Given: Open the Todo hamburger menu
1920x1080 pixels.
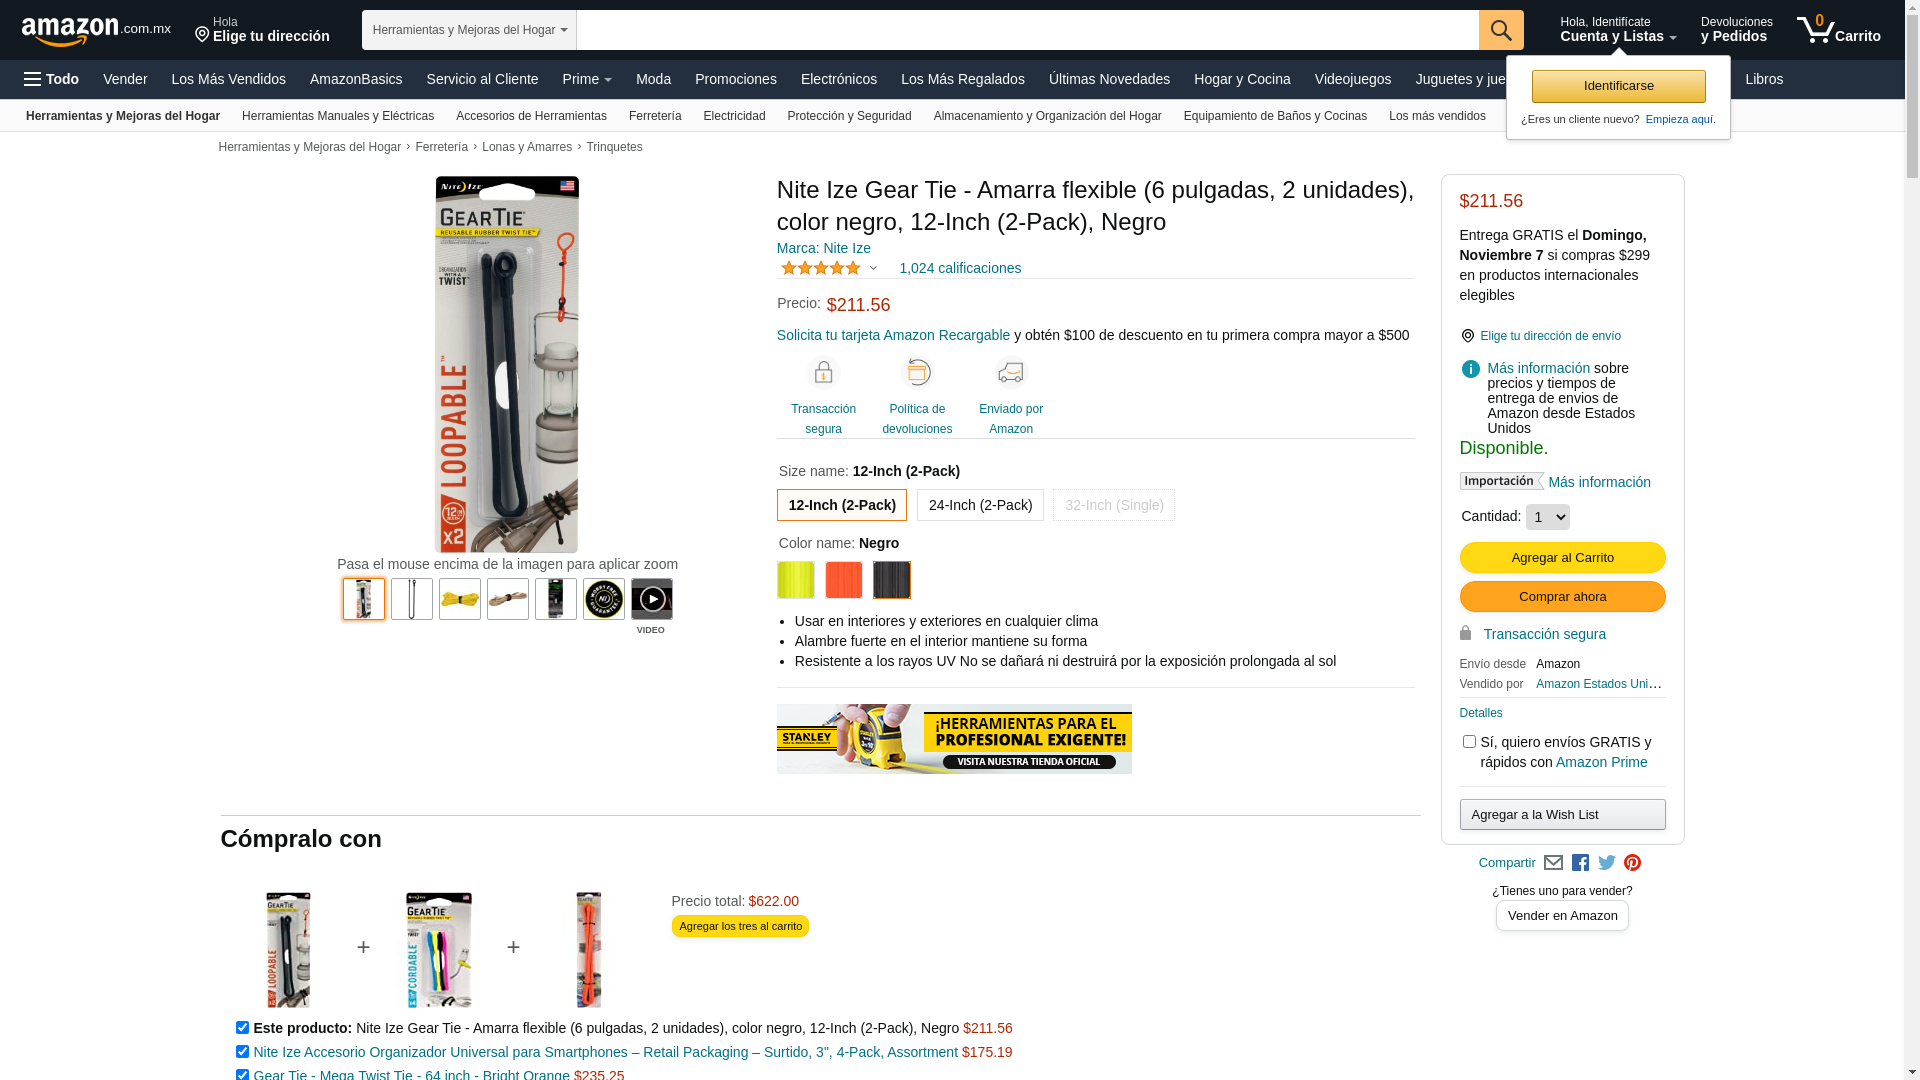Looking at the screenshot, I should pyautogui.click(x=52, y=79).
